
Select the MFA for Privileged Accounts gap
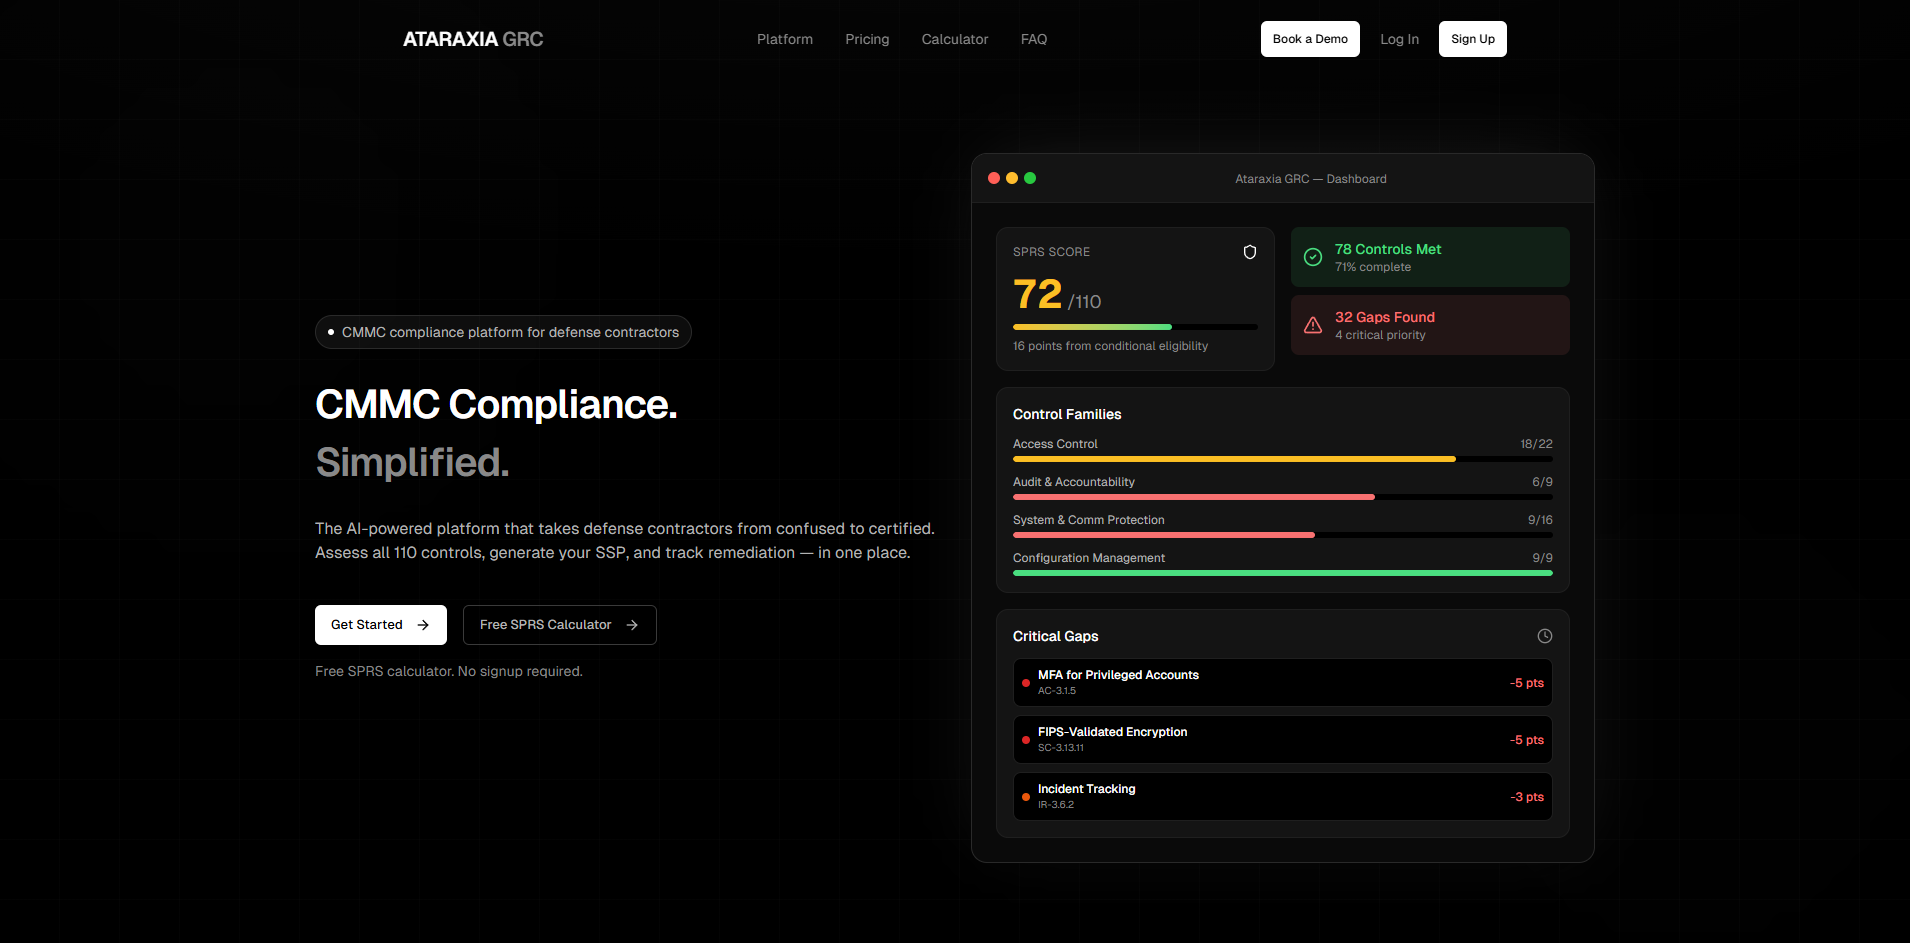tap(1283, 683)
